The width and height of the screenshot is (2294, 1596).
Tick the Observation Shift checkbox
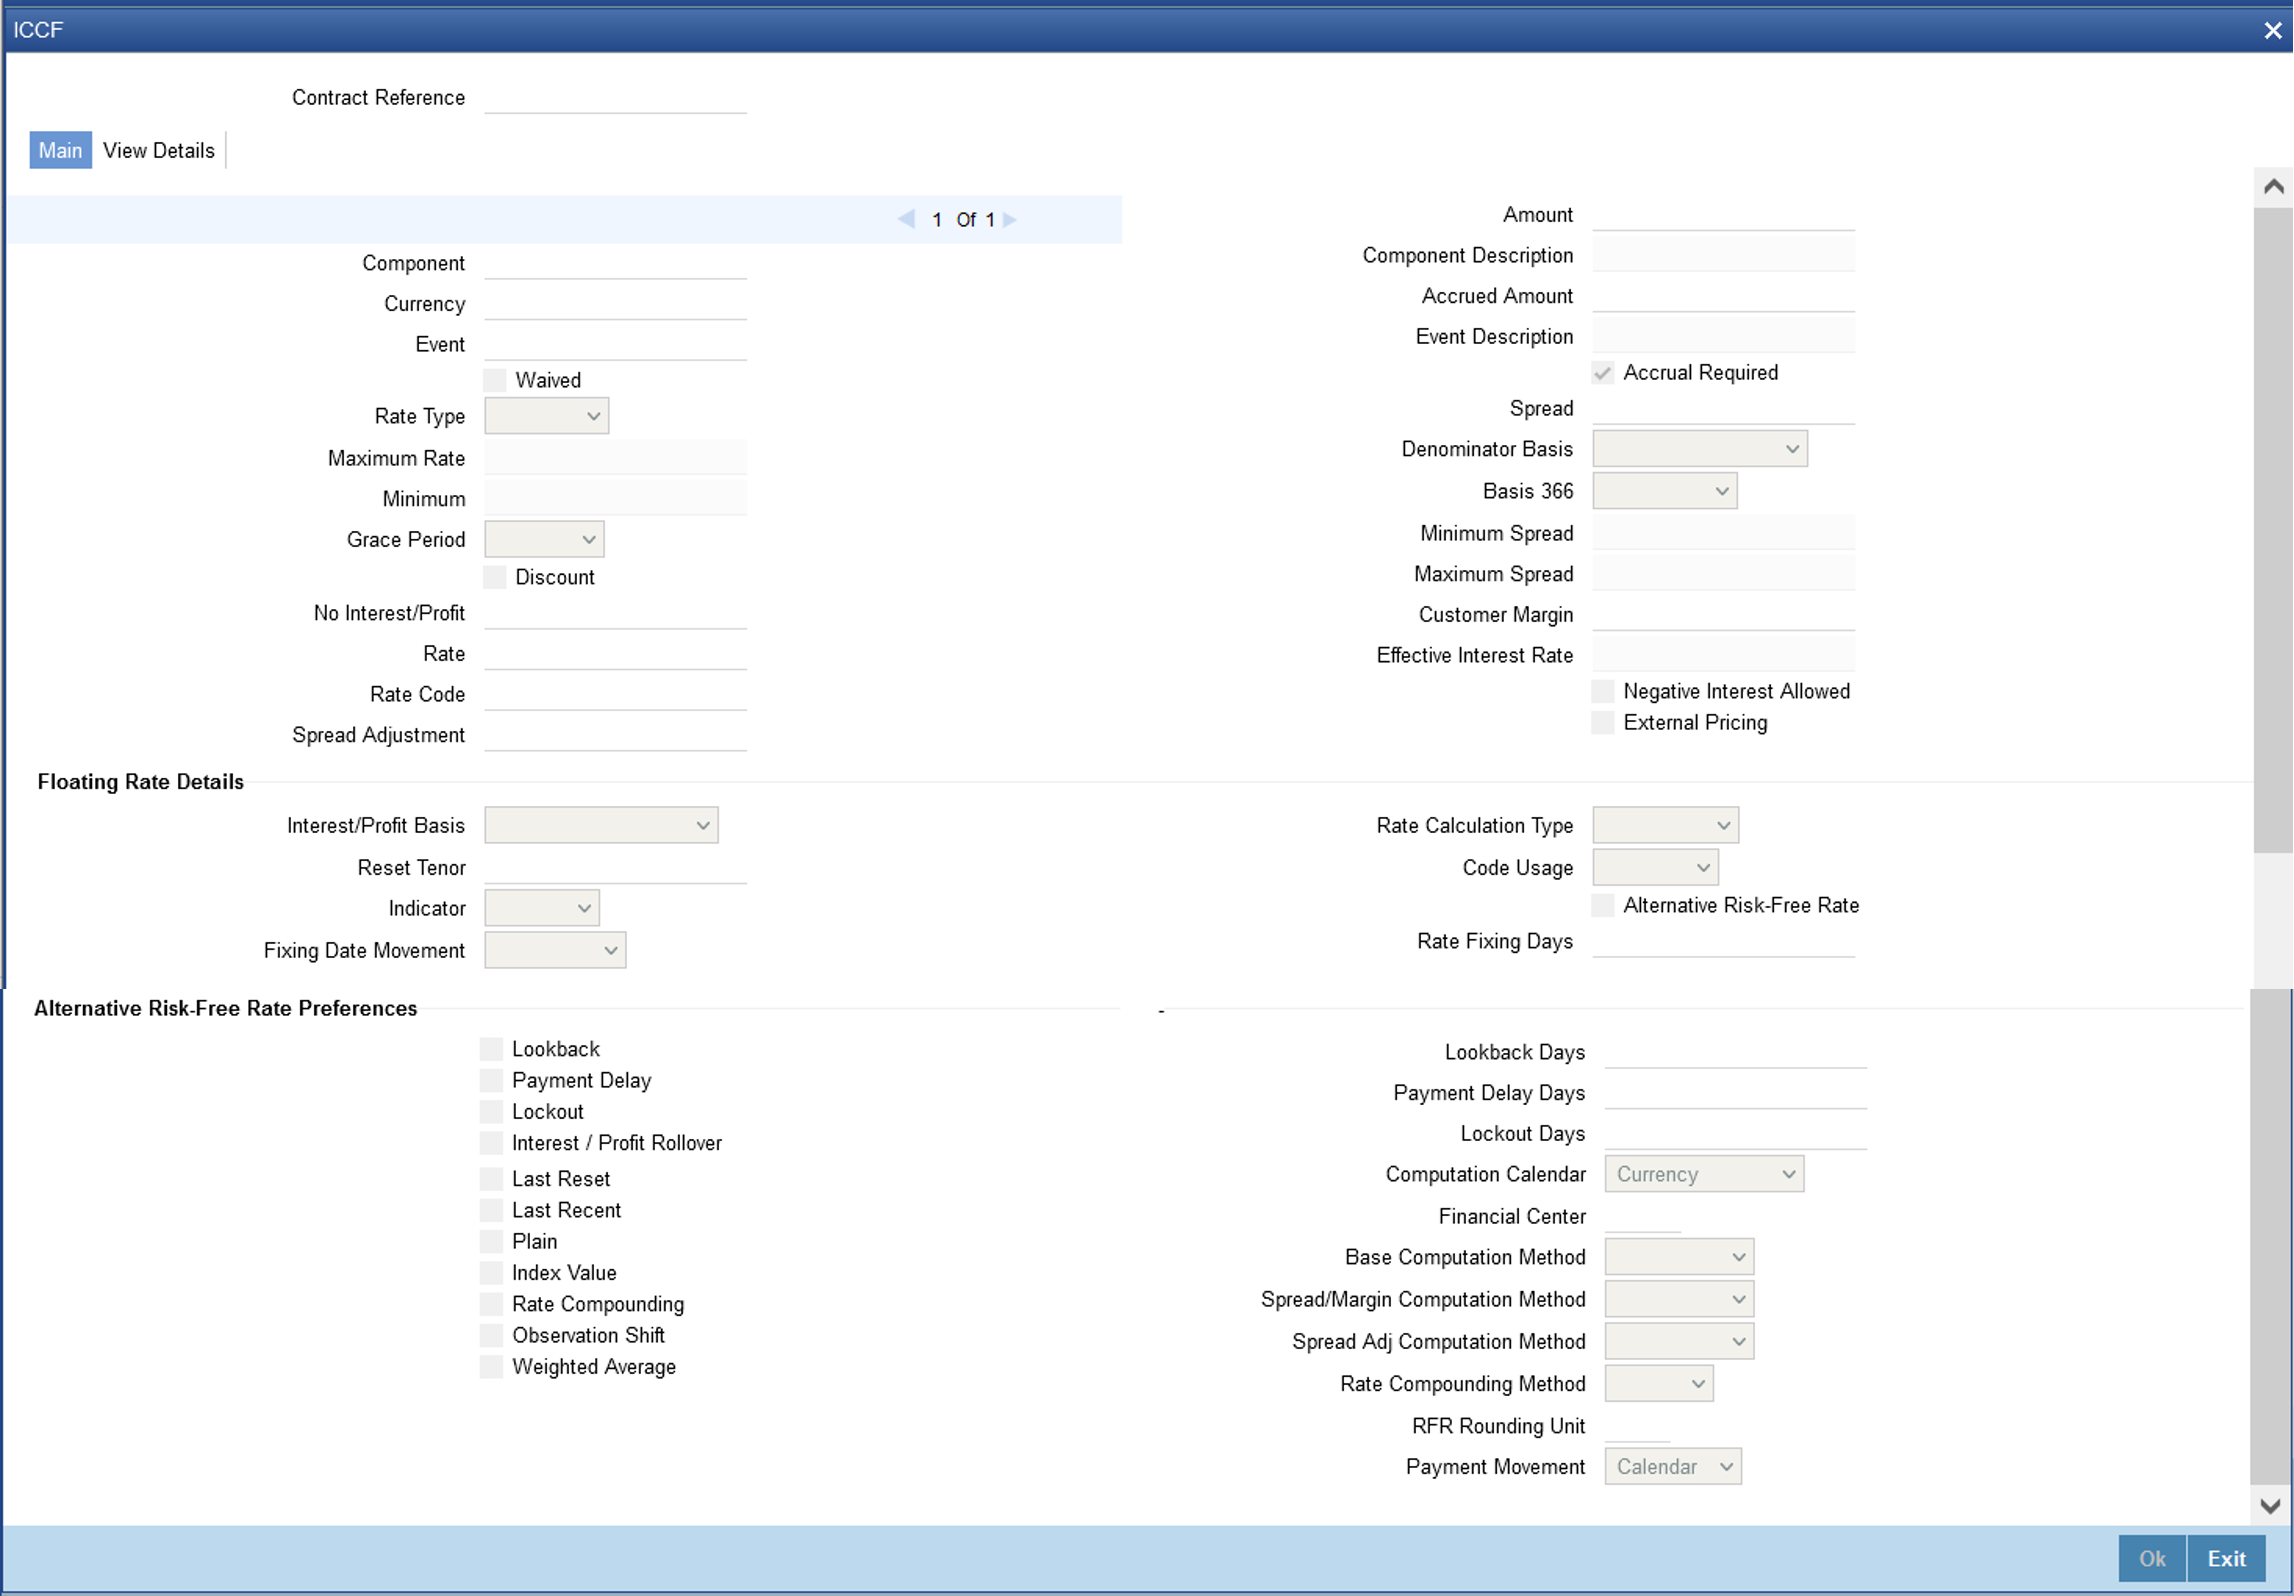(x=491, y=1336)
